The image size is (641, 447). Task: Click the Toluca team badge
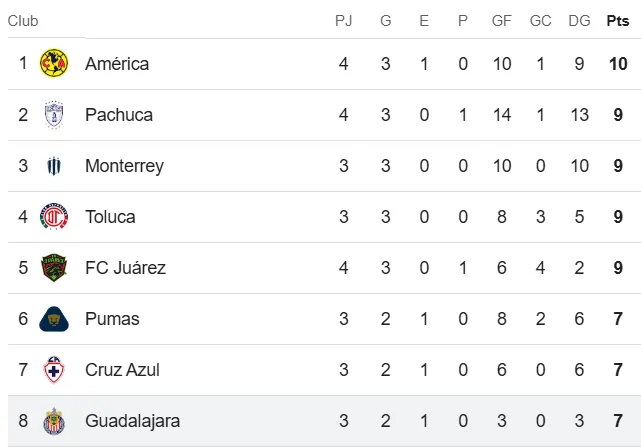[53, 217]
